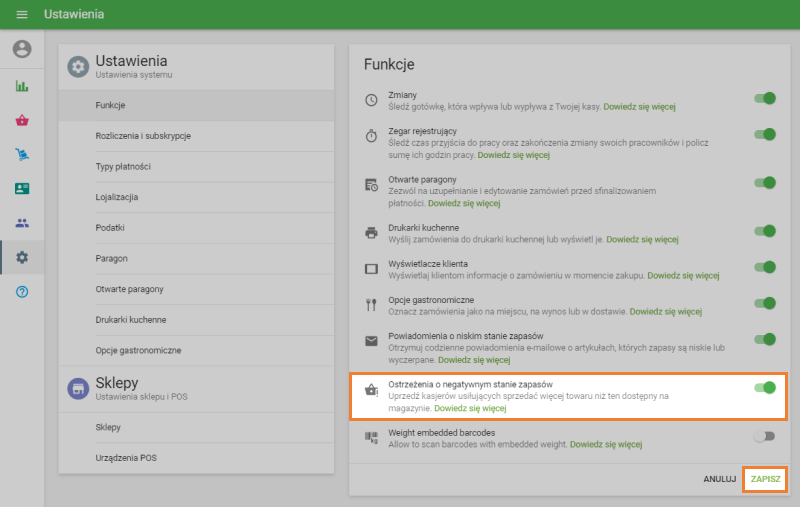The width and height of the screenshot is (800, 507).
Task: Open the reports bar chart icon
Action: pyautogui.click(x=22, y=86)
